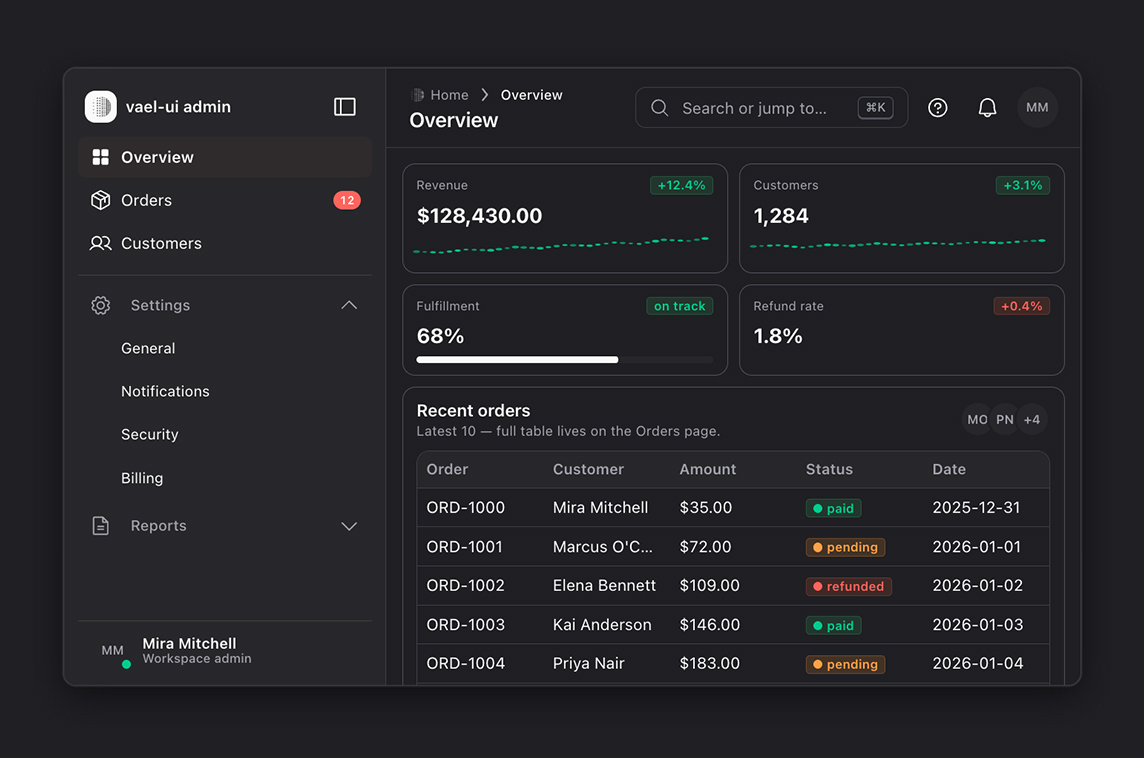Viewport: 1144px width, 758px height.
Task: Open the Billing settings item
Action: pos(142,478)
